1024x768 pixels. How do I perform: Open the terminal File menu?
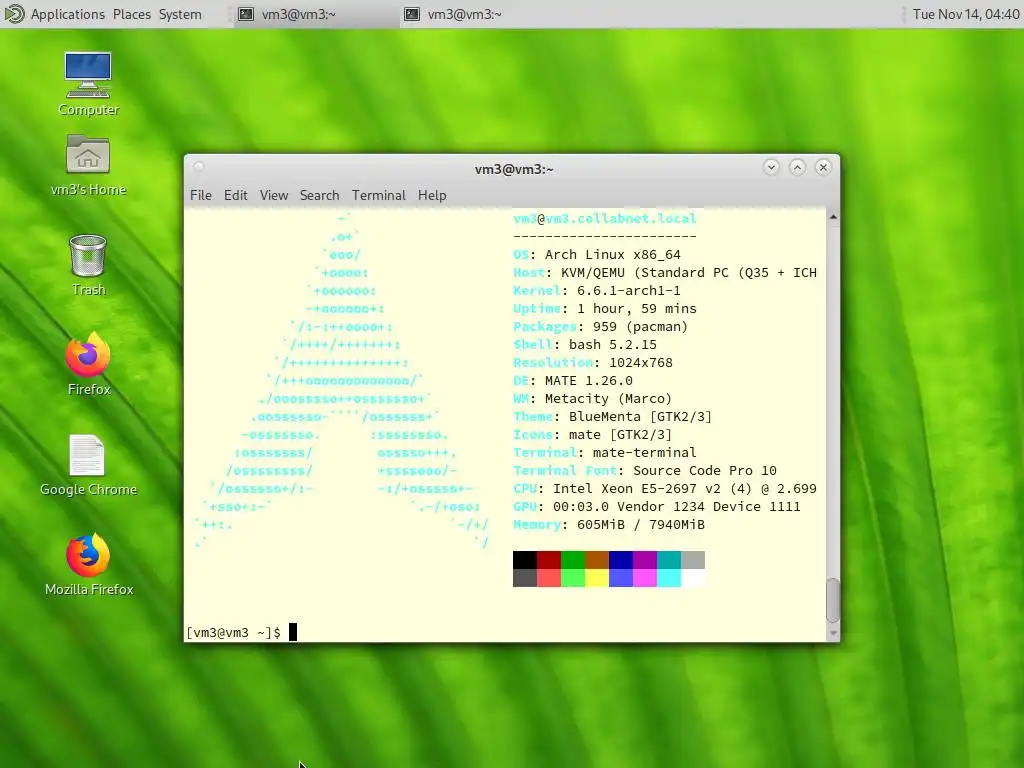tap(200, 195)
